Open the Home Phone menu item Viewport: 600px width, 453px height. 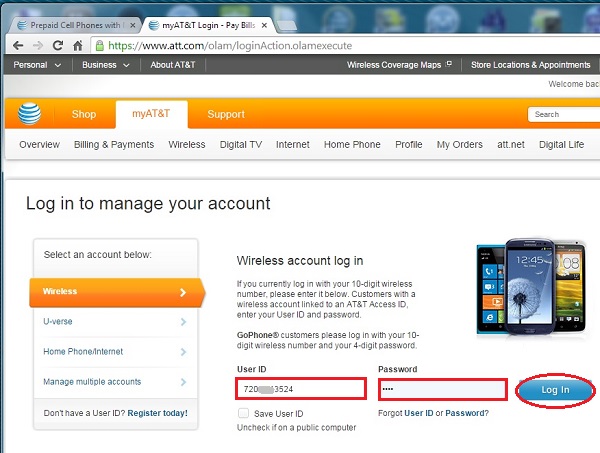352,144
